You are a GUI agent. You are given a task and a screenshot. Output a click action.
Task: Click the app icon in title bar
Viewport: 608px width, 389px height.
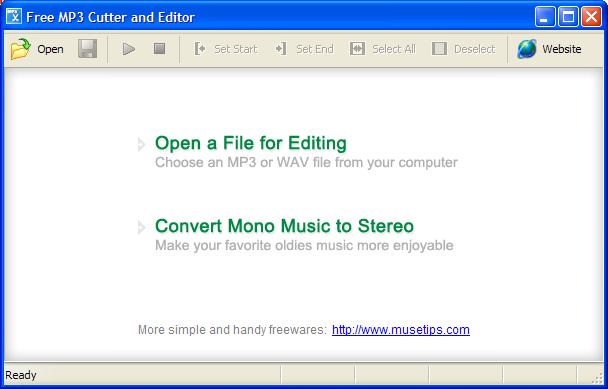[14, 17]
